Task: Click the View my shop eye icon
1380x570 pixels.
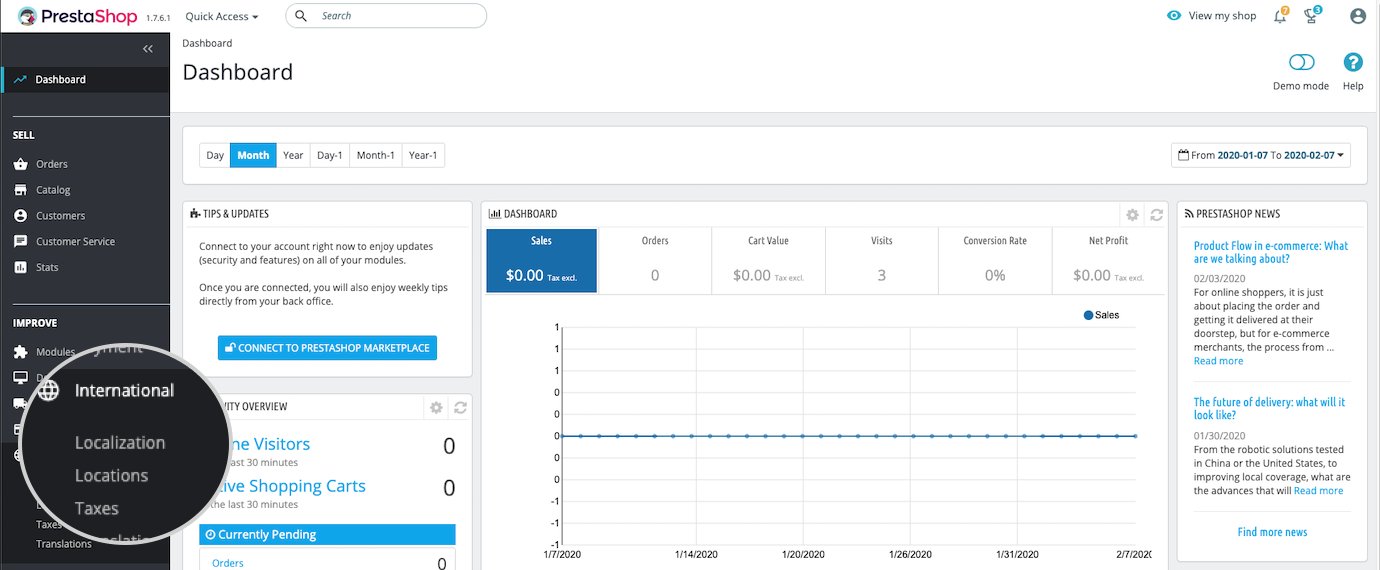Action: pyautogui.click(x=1174, y=16)
